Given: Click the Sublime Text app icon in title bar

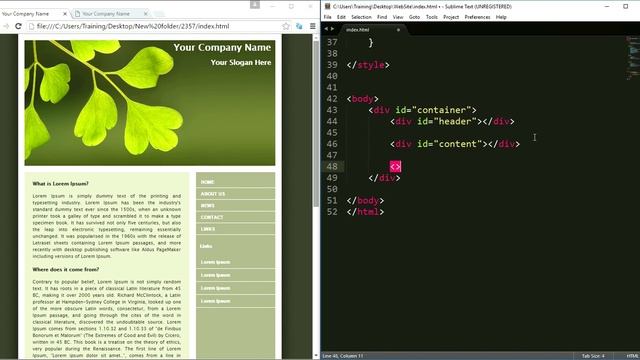Looking at the screenshot, I should (x=327, y=6).
